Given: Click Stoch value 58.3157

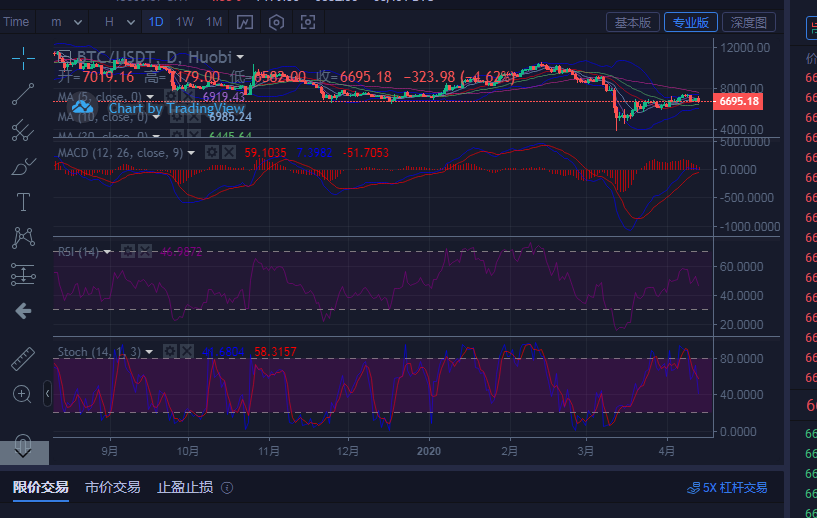Looking at the screenshot, I should 275,352.
